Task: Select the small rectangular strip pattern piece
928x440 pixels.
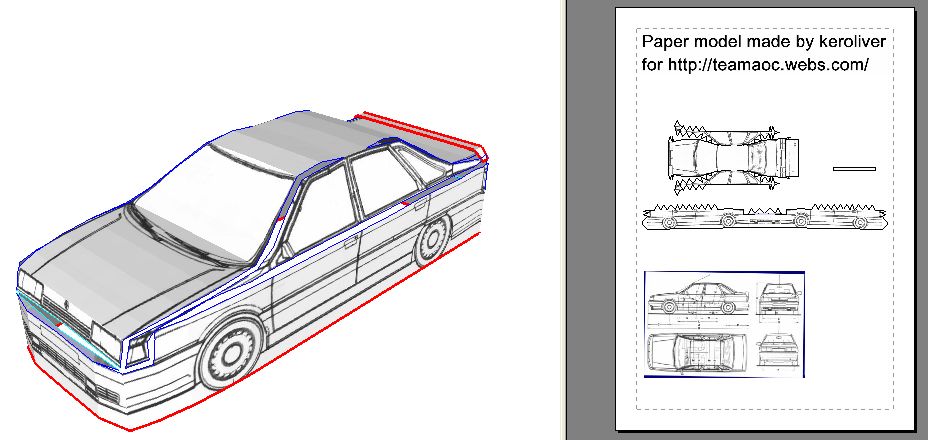Action: 854,169
